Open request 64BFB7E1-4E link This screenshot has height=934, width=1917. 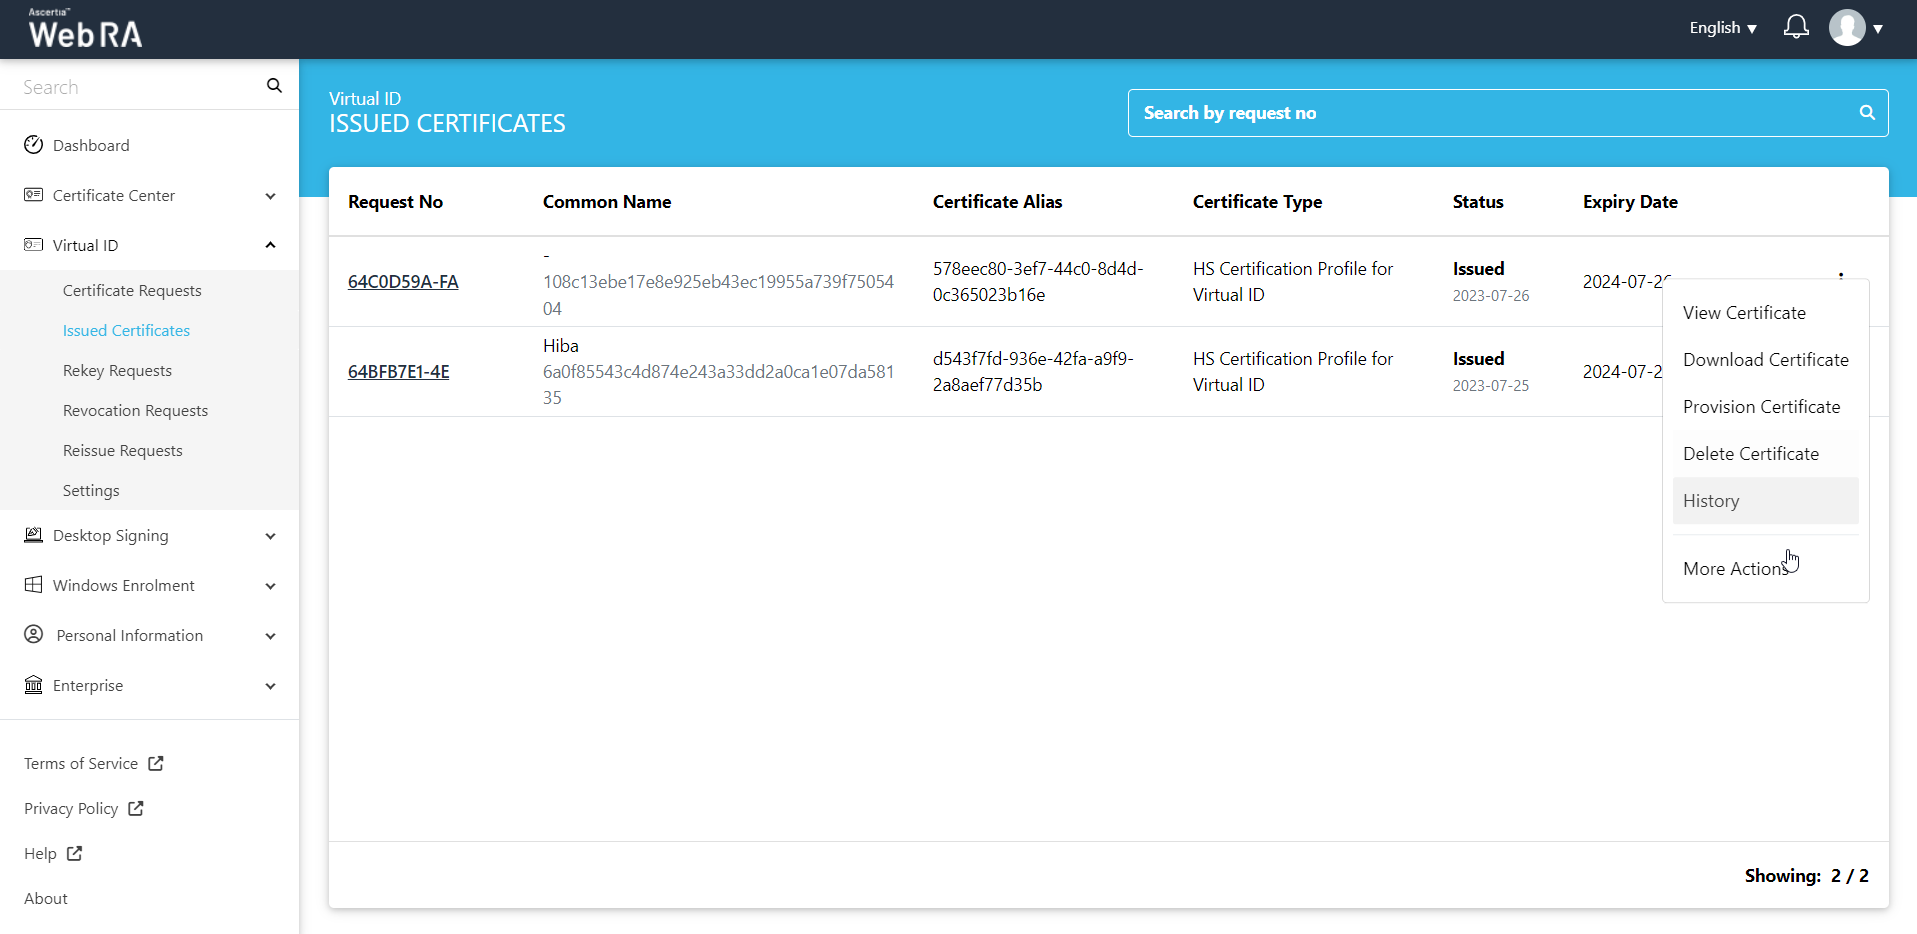[398, 372]
